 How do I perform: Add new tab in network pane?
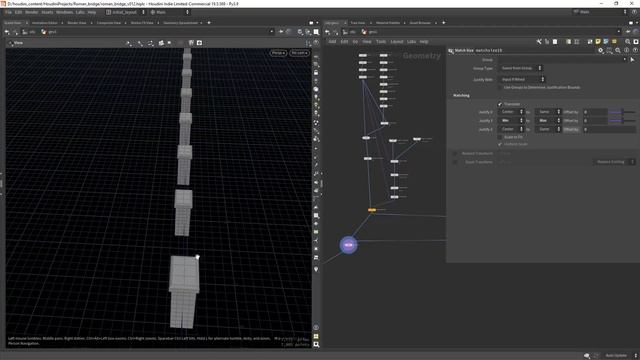pyautogui.click(x=444, y=23)
